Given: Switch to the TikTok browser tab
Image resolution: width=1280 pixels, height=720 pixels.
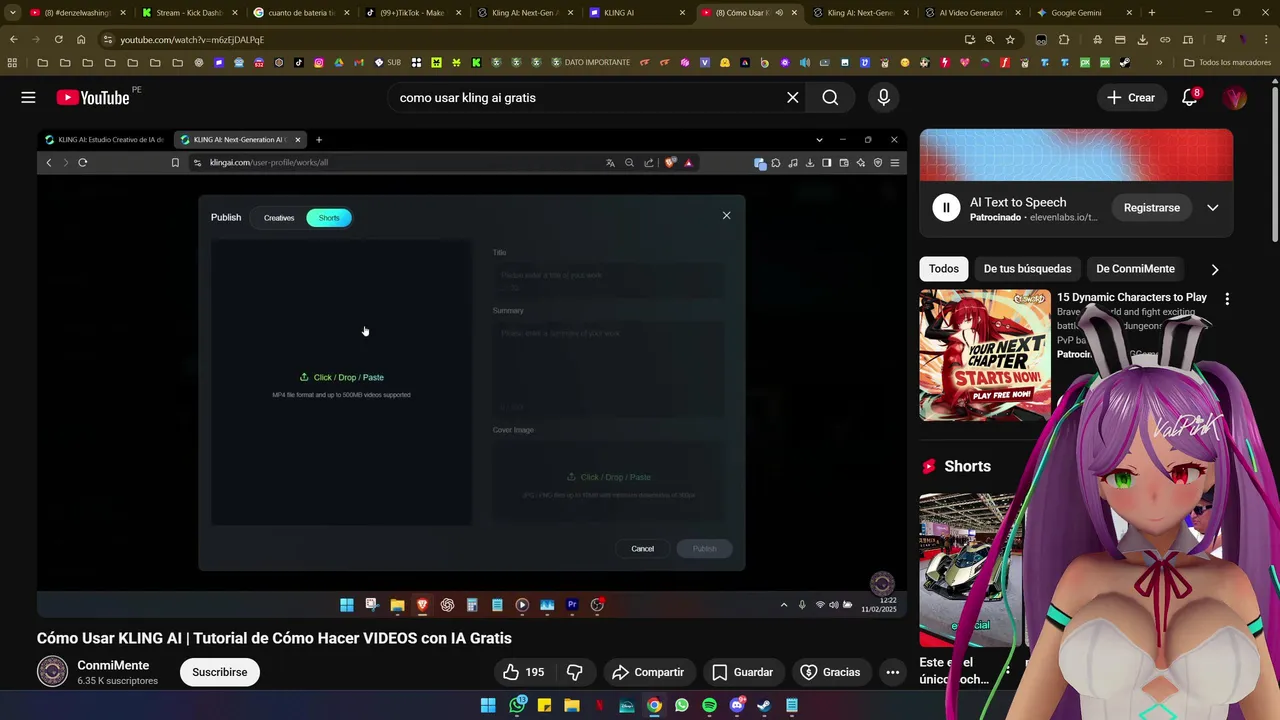Looking at the screenshot, I should click(x=412, y=13).
